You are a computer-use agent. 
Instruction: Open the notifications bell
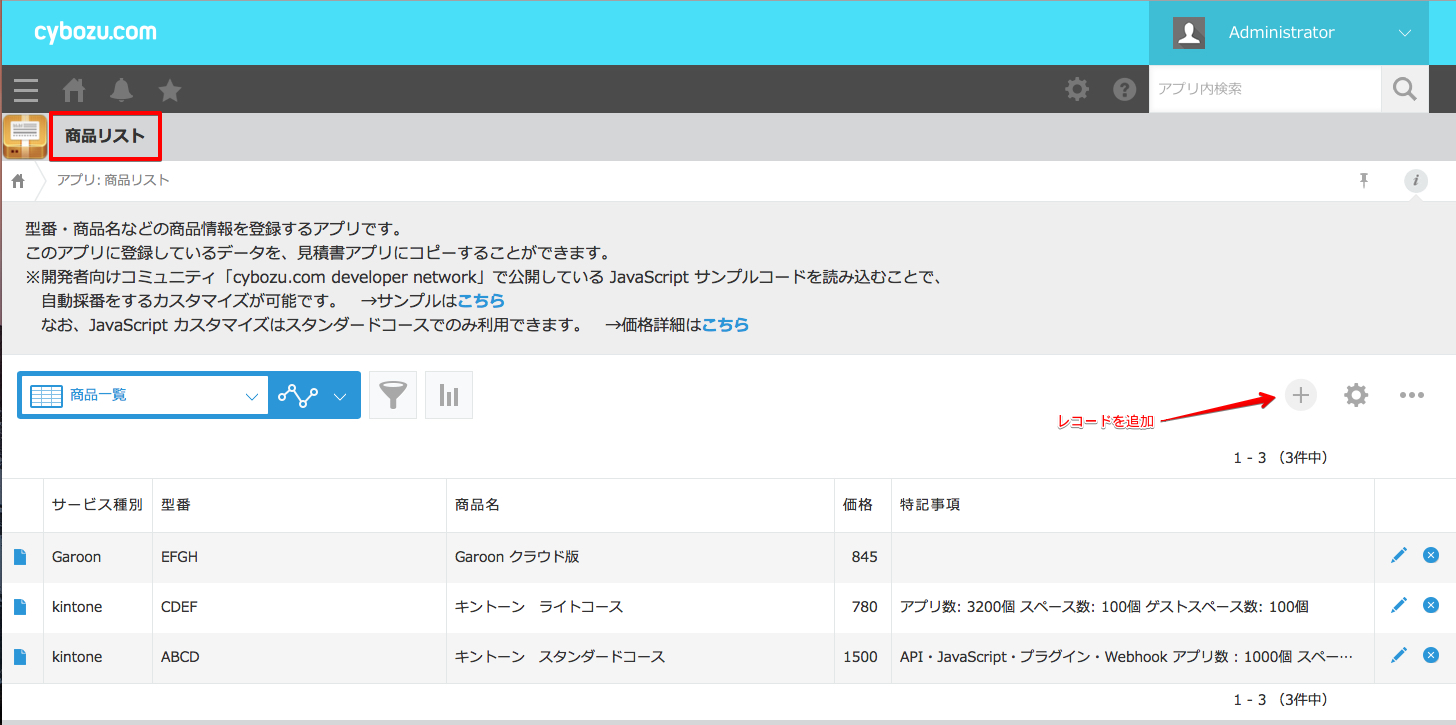122,90
